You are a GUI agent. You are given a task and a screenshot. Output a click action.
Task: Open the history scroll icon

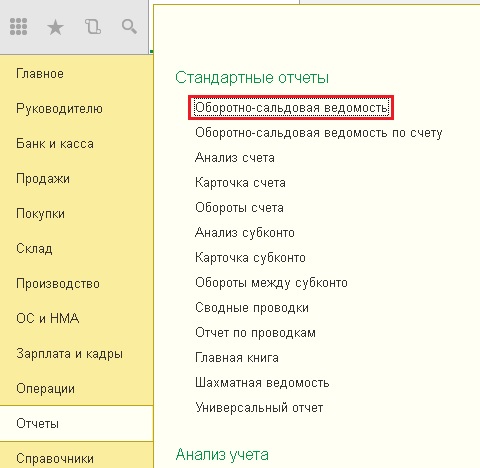pos(93,26)
